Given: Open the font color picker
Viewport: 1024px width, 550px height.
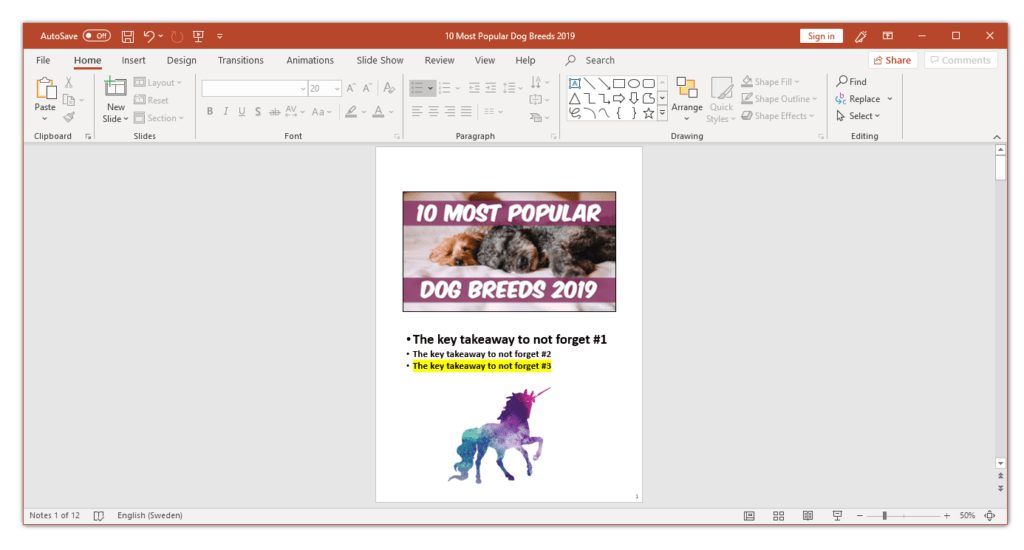Looking at the screenshot, I should click(x=391, y=112).
